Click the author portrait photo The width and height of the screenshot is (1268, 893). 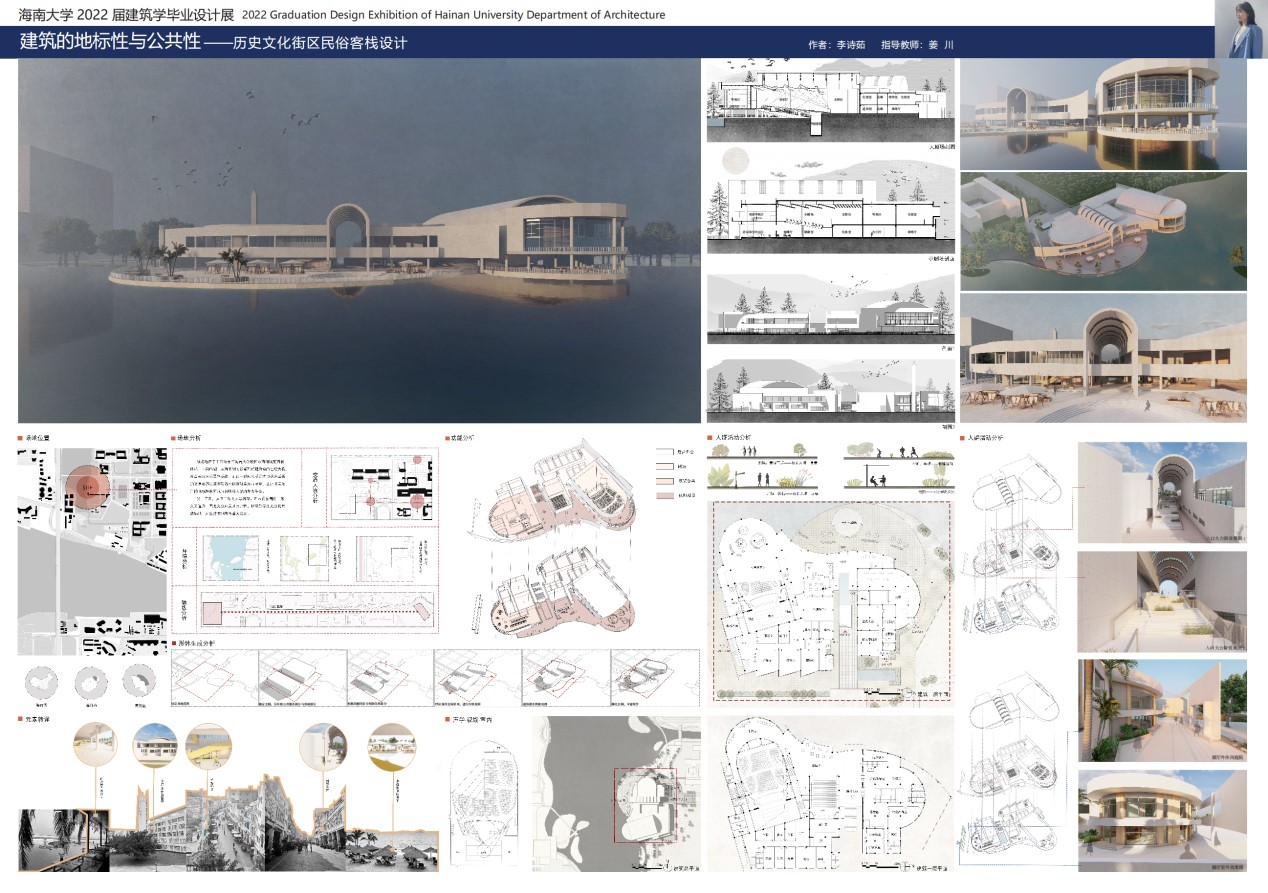pos(1240,28)
